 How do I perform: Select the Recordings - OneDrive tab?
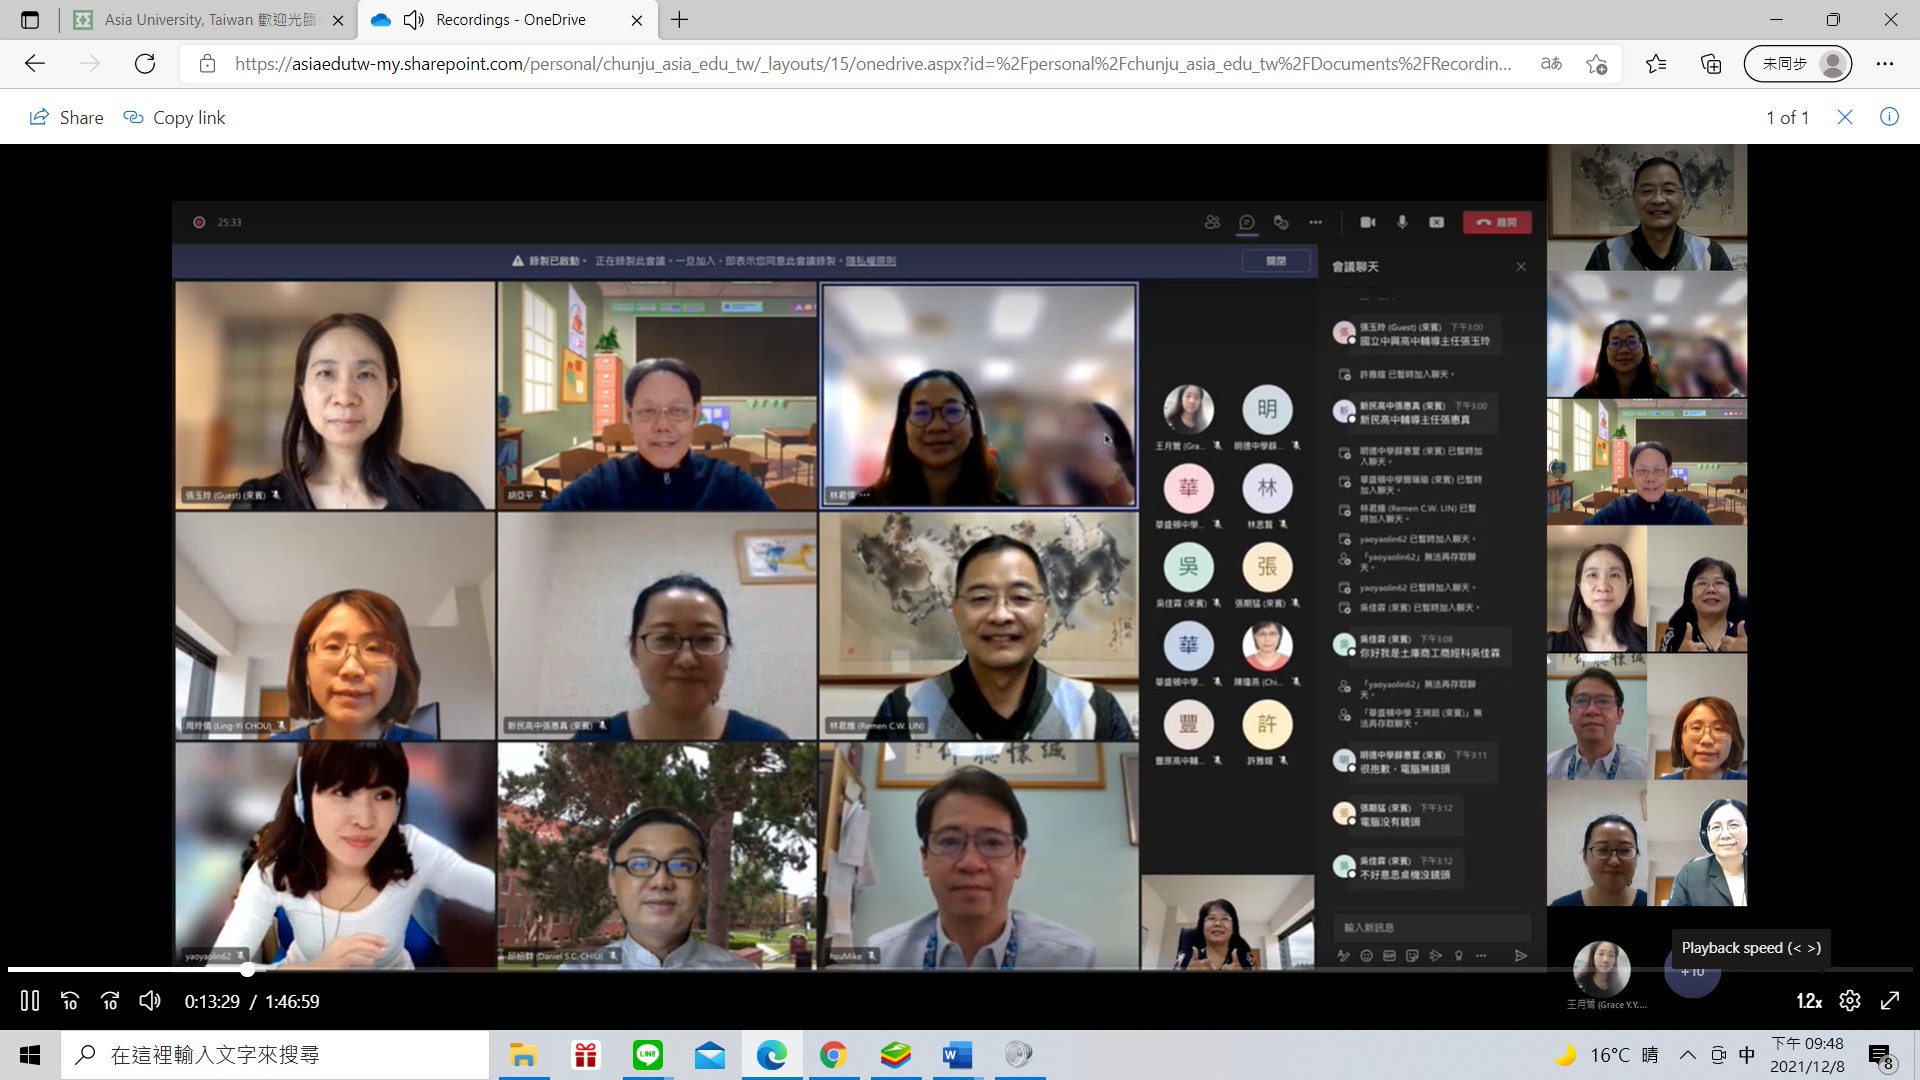click(508, 20)
